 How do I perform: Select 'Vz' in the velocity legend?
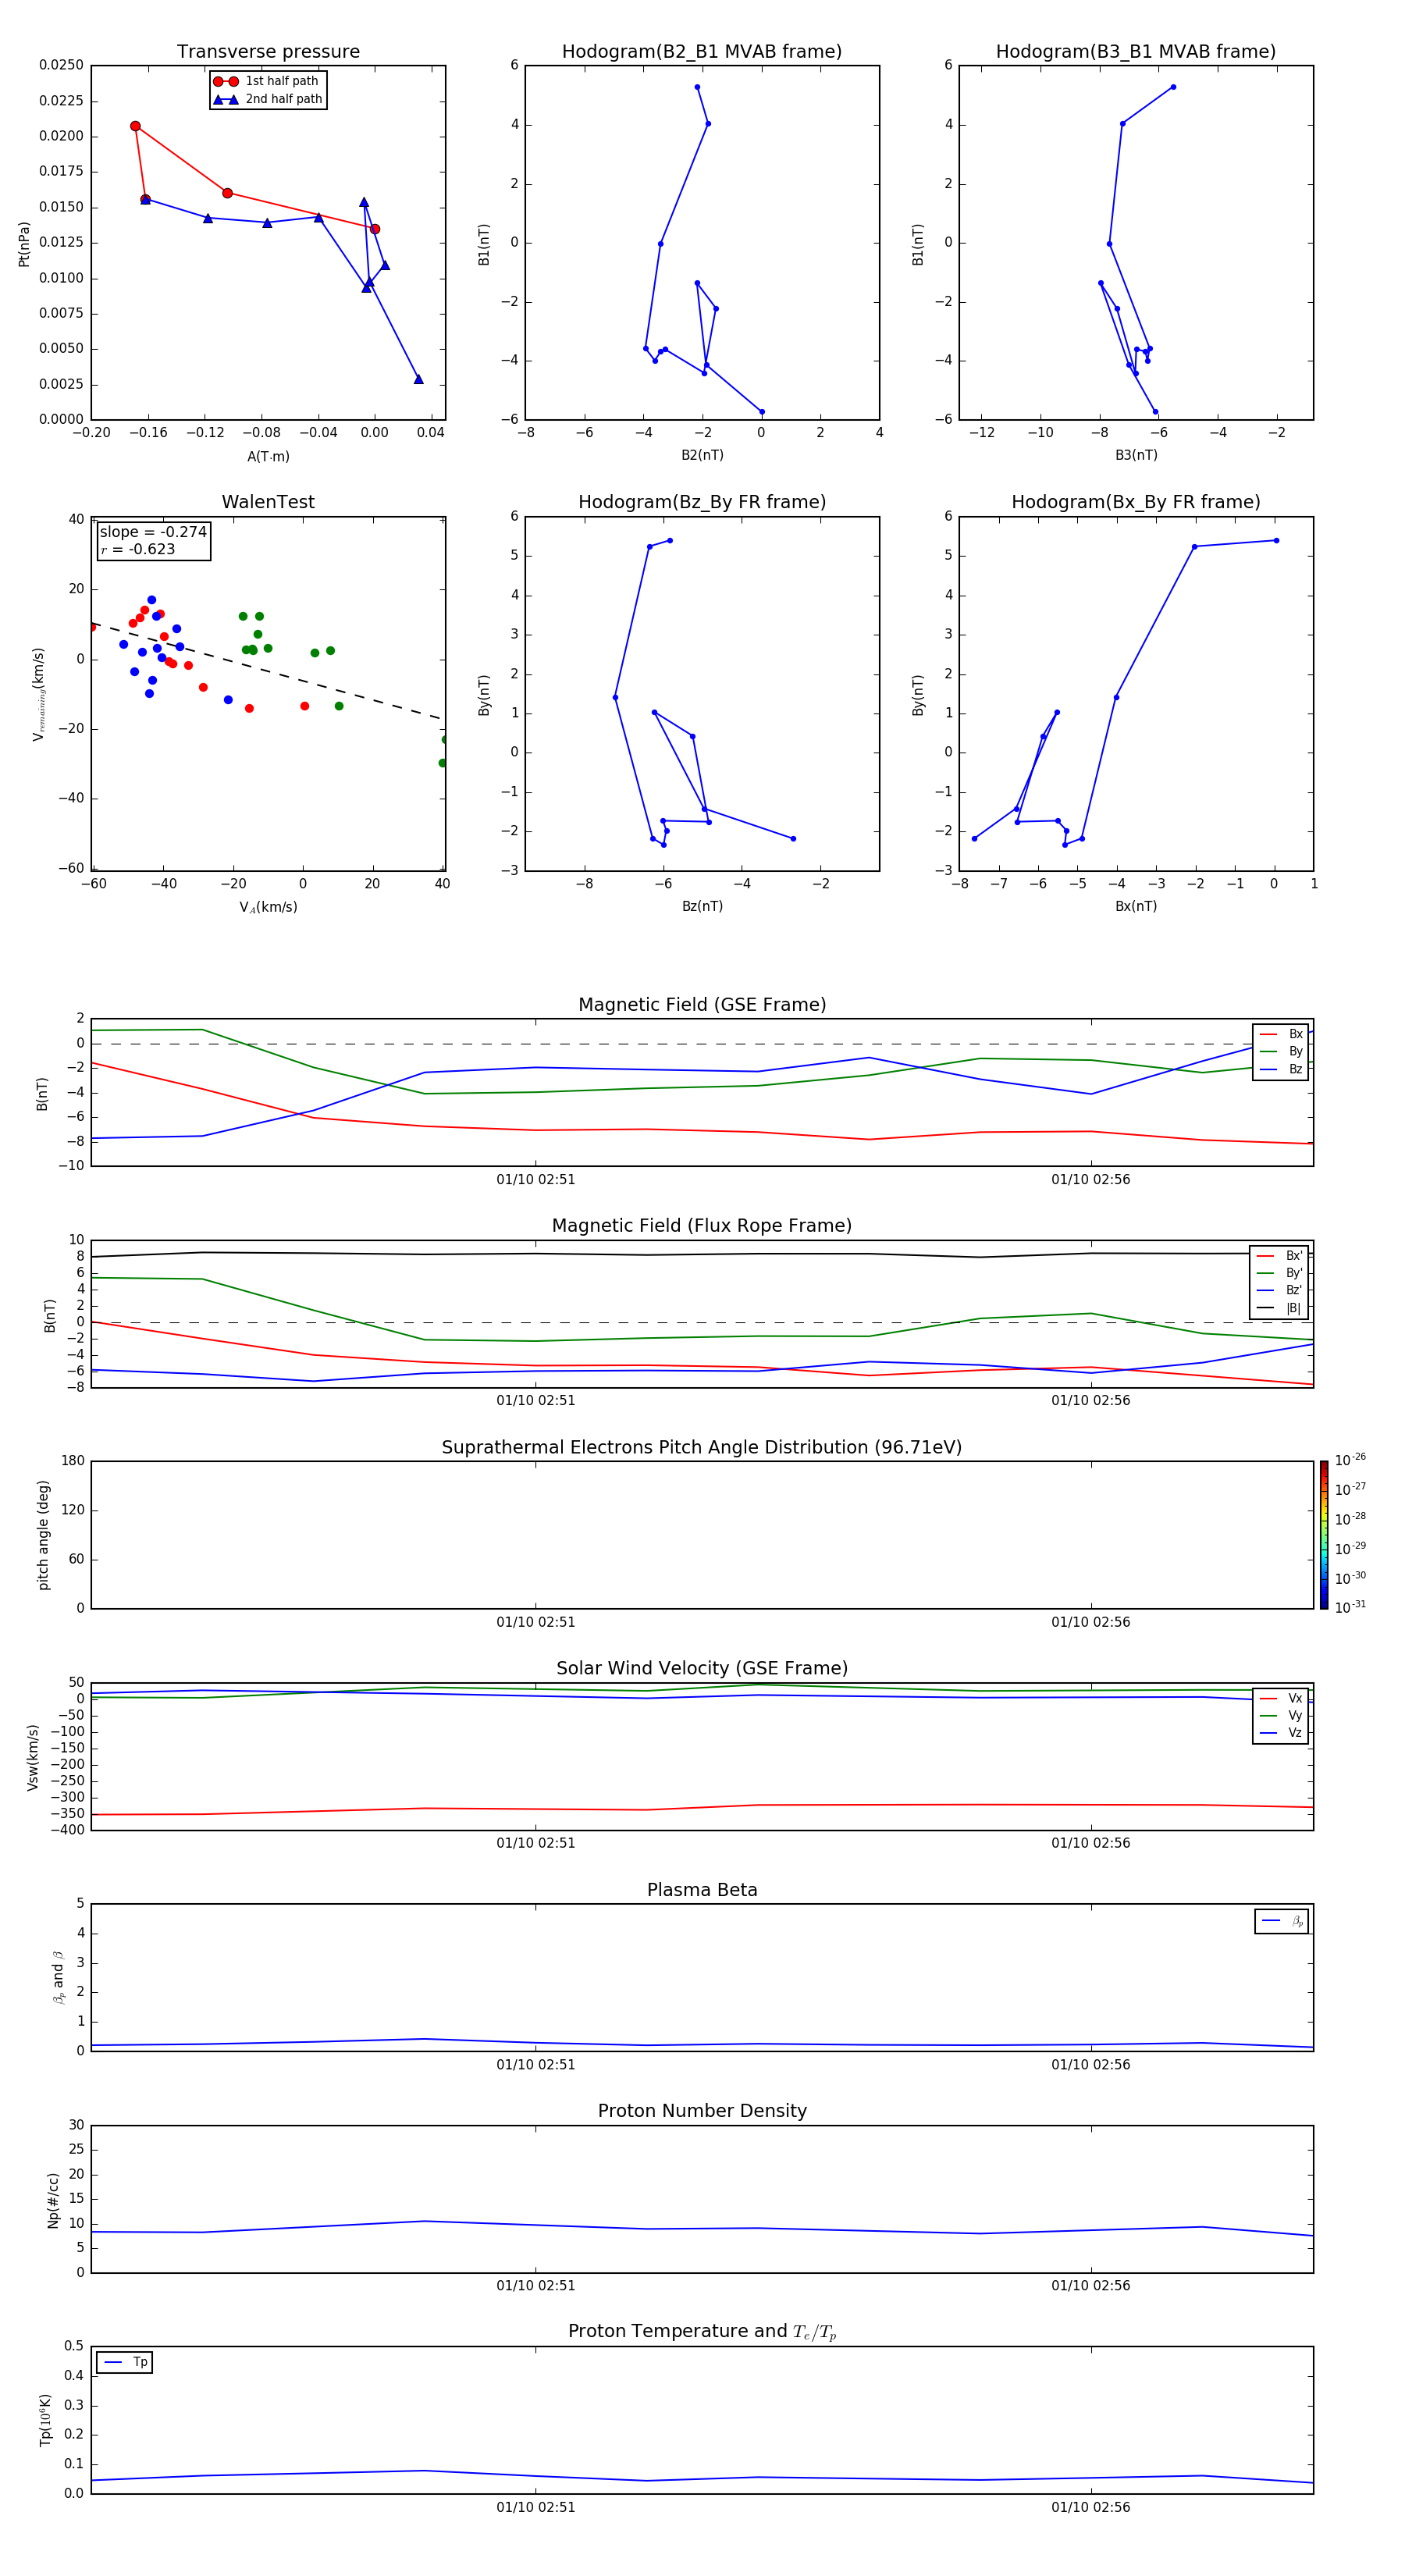click(x=1281, y=1733)
